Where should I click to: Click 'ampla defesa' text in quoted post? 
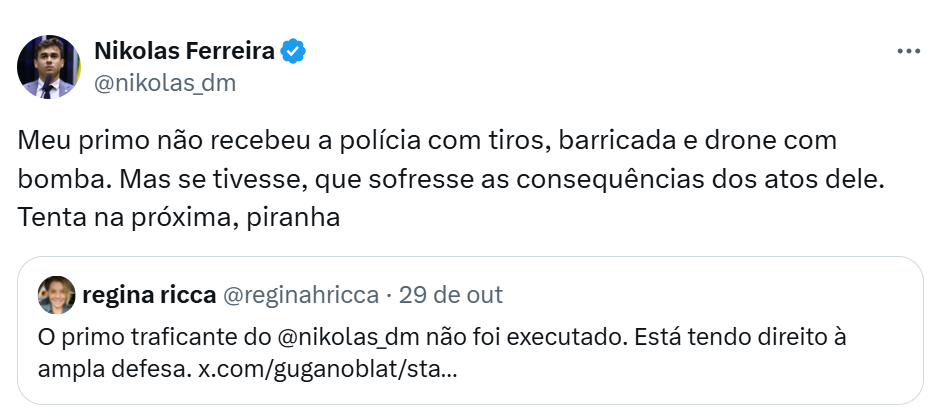(x=110, y=369)
